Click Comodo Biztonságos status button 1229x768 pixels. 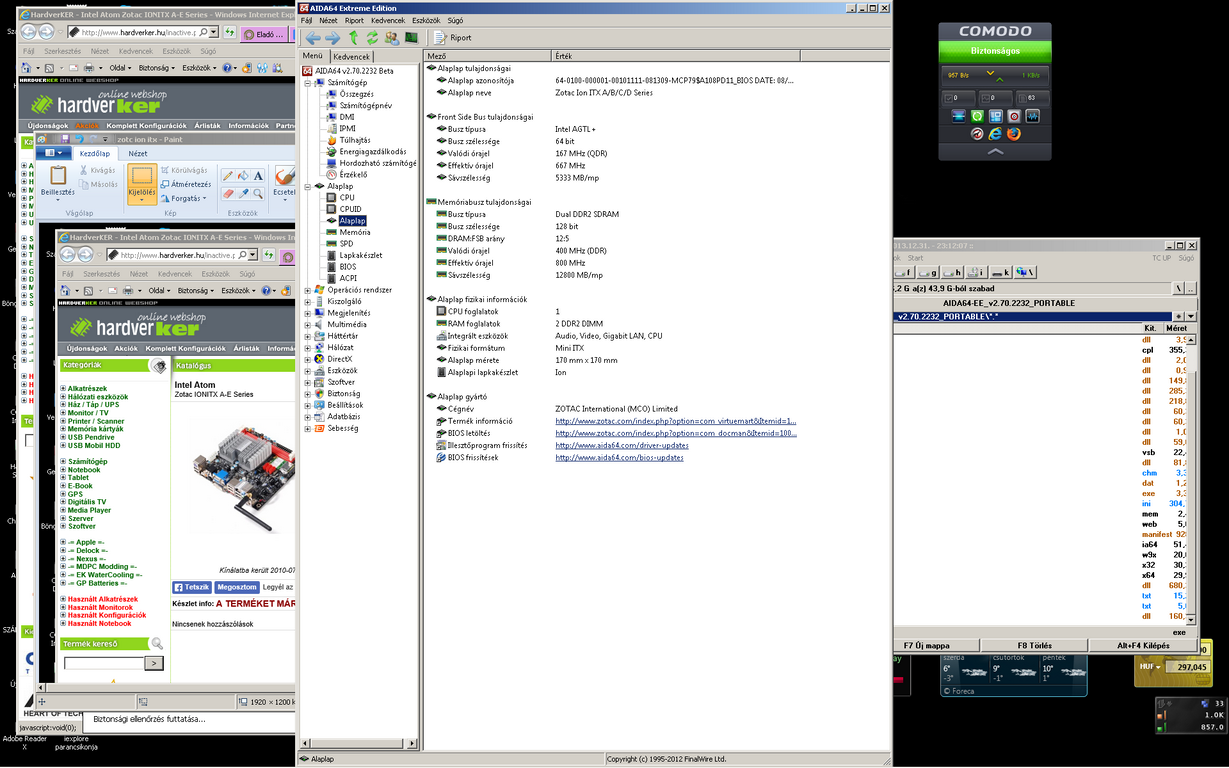coord(995,52)
